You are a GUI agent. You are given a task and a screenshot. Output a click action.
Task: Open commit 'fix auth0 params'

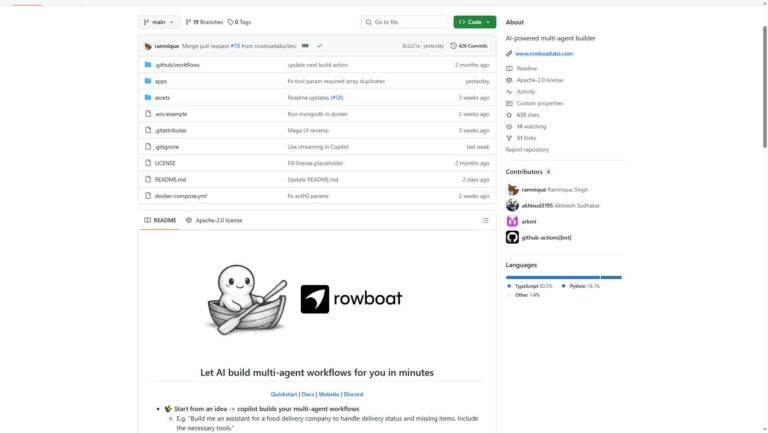click(308, 196)
